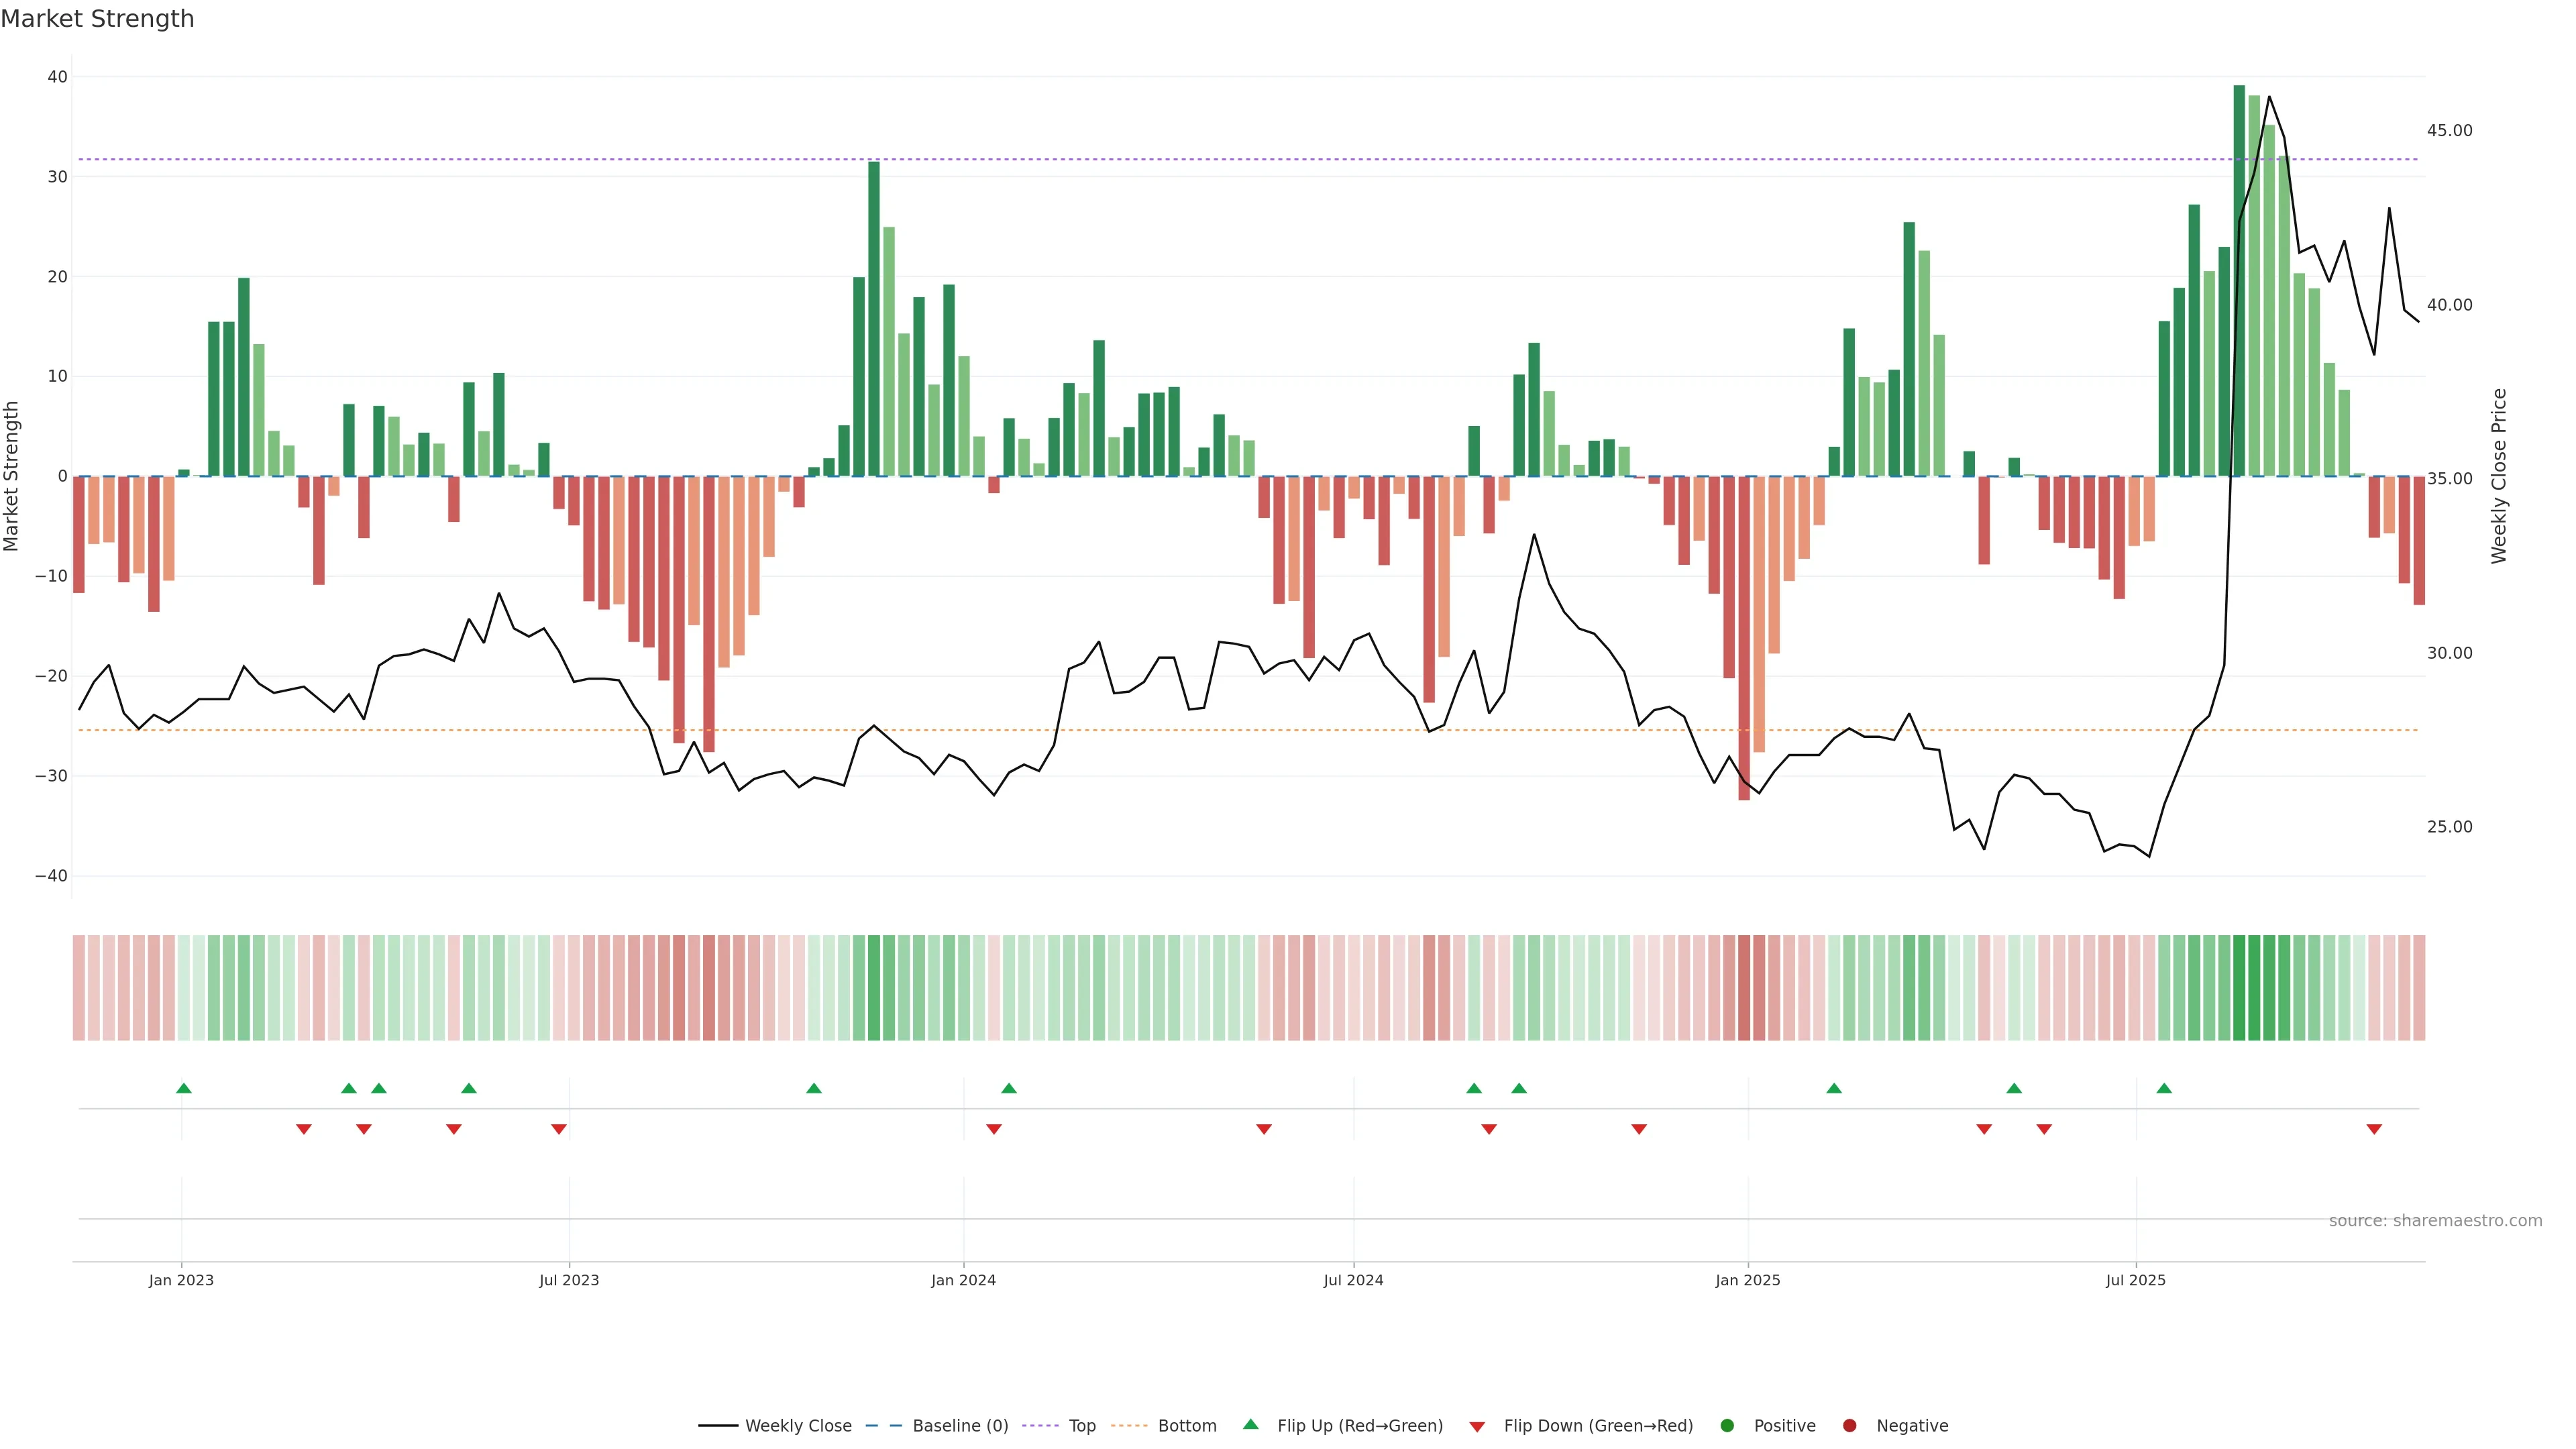The image size is (2576, 1449).
Task: Click the Jan 2024 x-axis label
Action: click(x=963, y=1280)
